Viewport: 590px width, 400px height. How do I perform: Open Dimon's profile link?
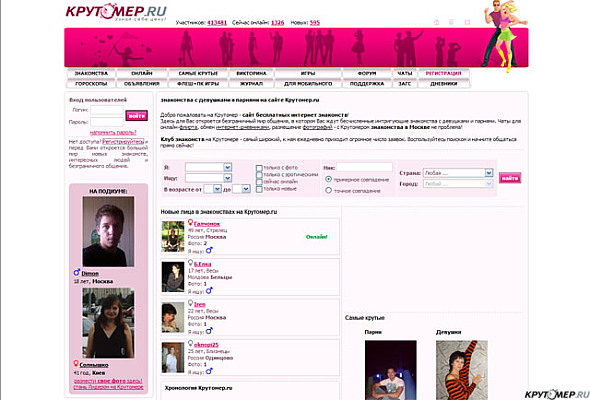point(90,274)
